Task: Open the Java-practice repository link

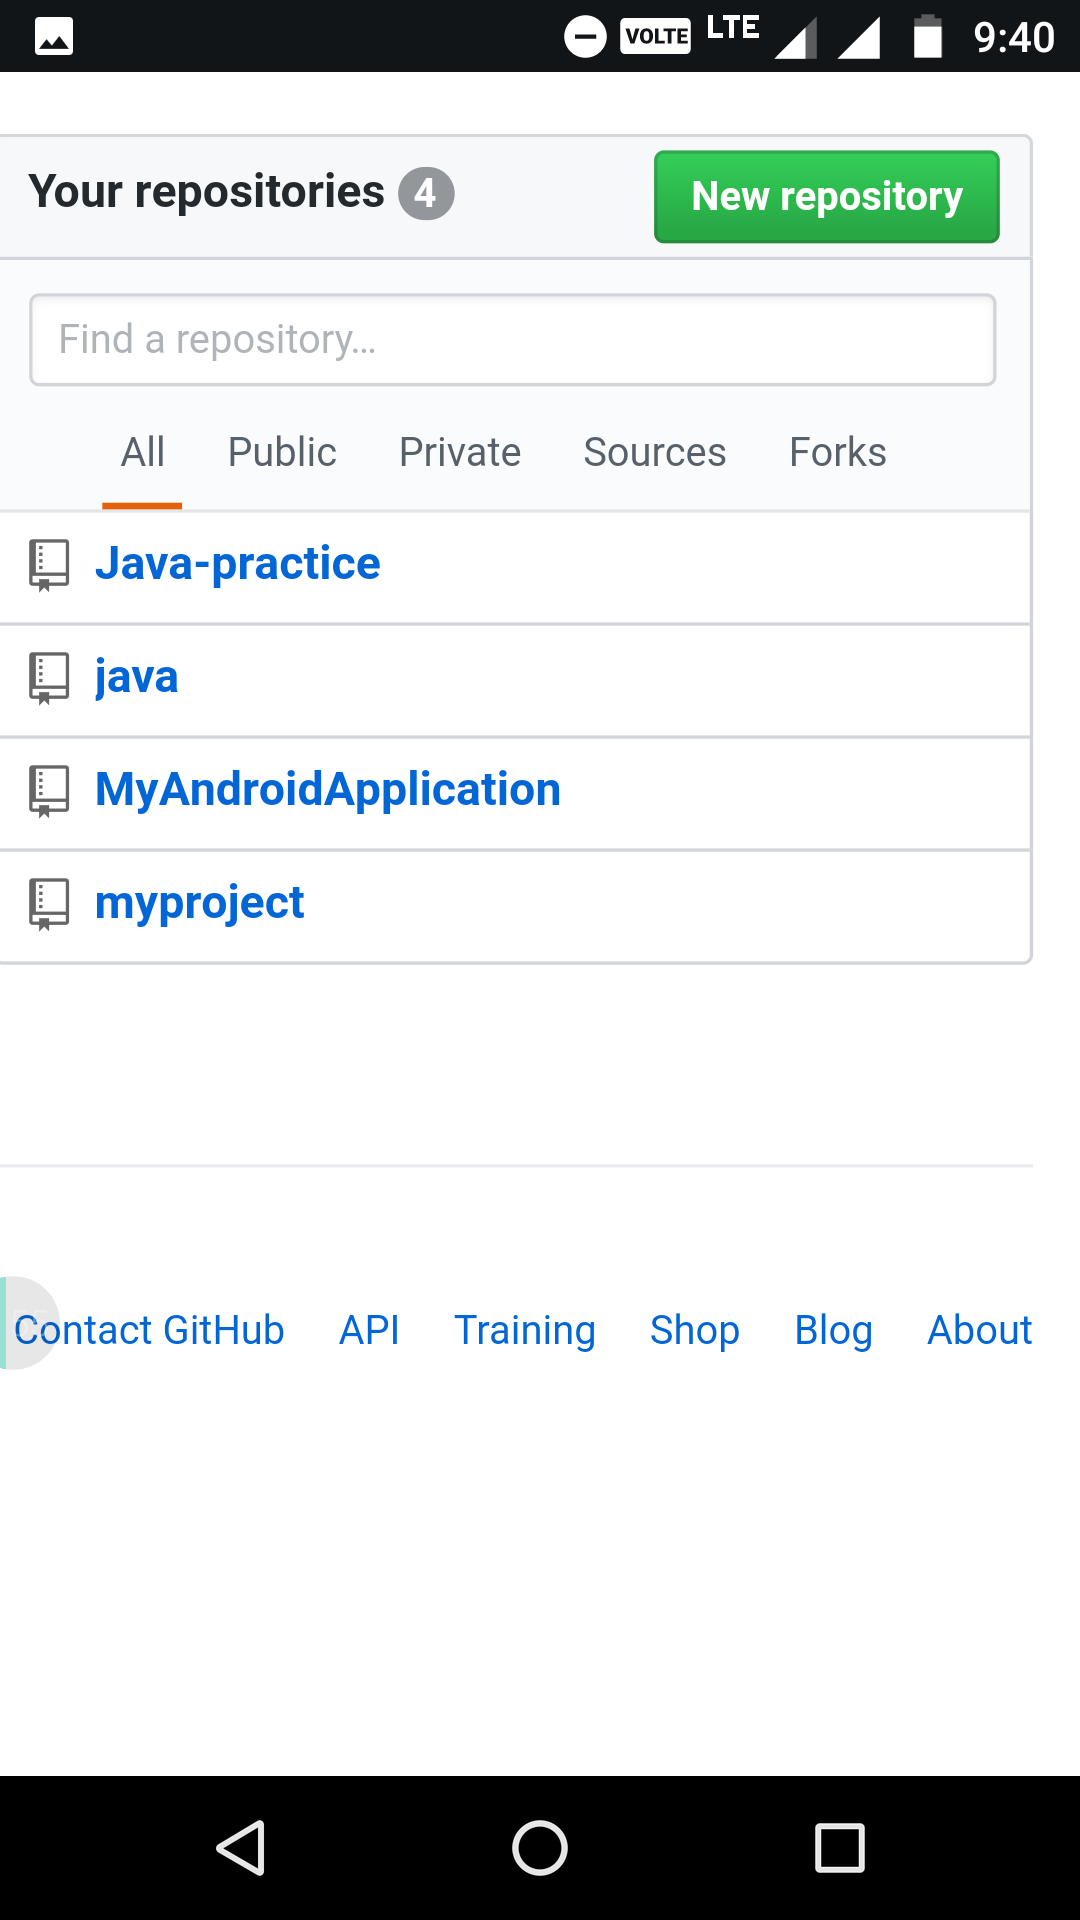Action: (238, 564)
